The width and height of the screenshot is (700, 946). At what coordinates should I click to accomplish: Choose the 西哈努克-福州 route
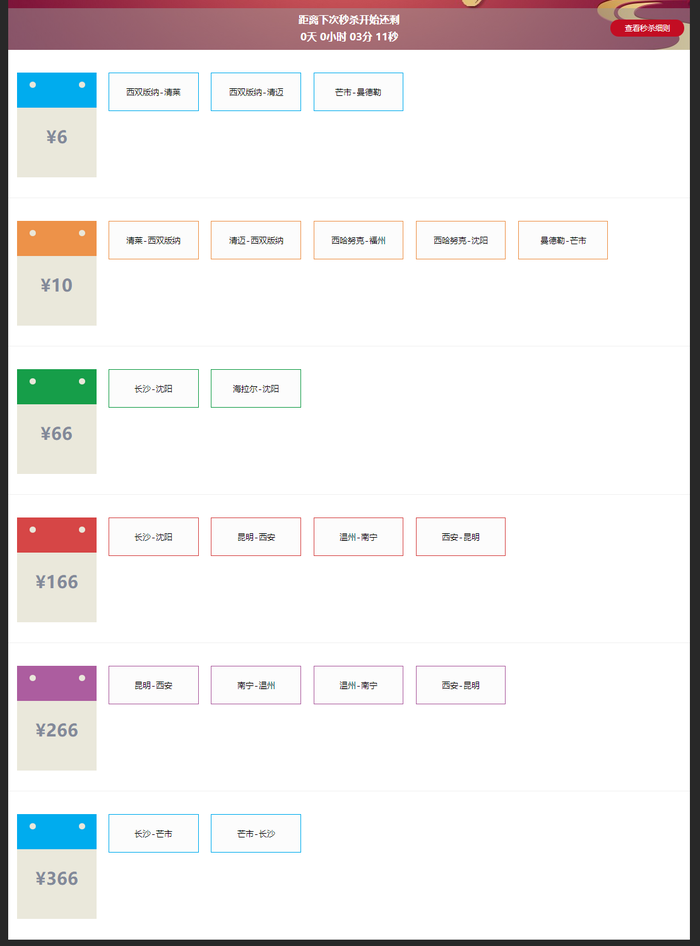(x=358, y=240)
